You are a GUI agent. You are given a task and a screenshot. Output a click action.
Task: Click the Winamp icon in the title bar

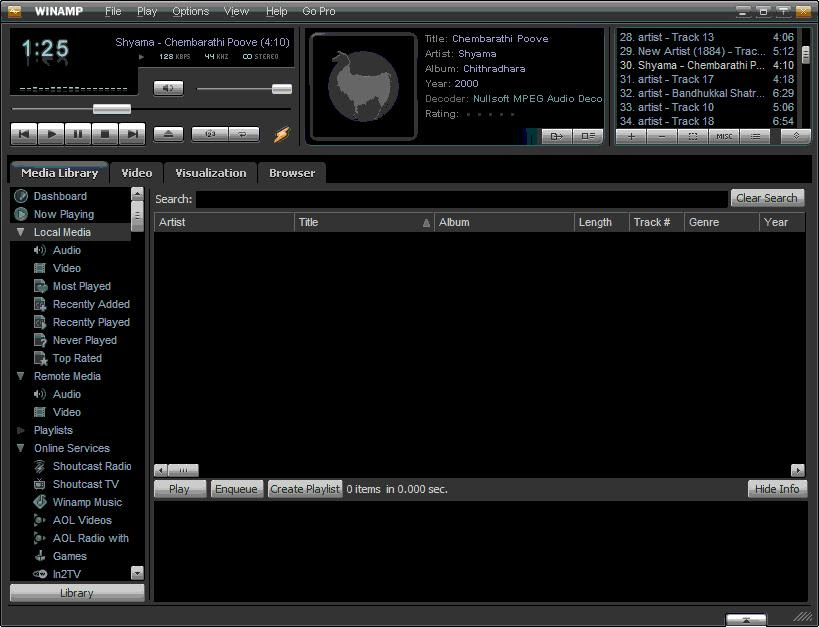pyautogui.click(x=15, y=11)
